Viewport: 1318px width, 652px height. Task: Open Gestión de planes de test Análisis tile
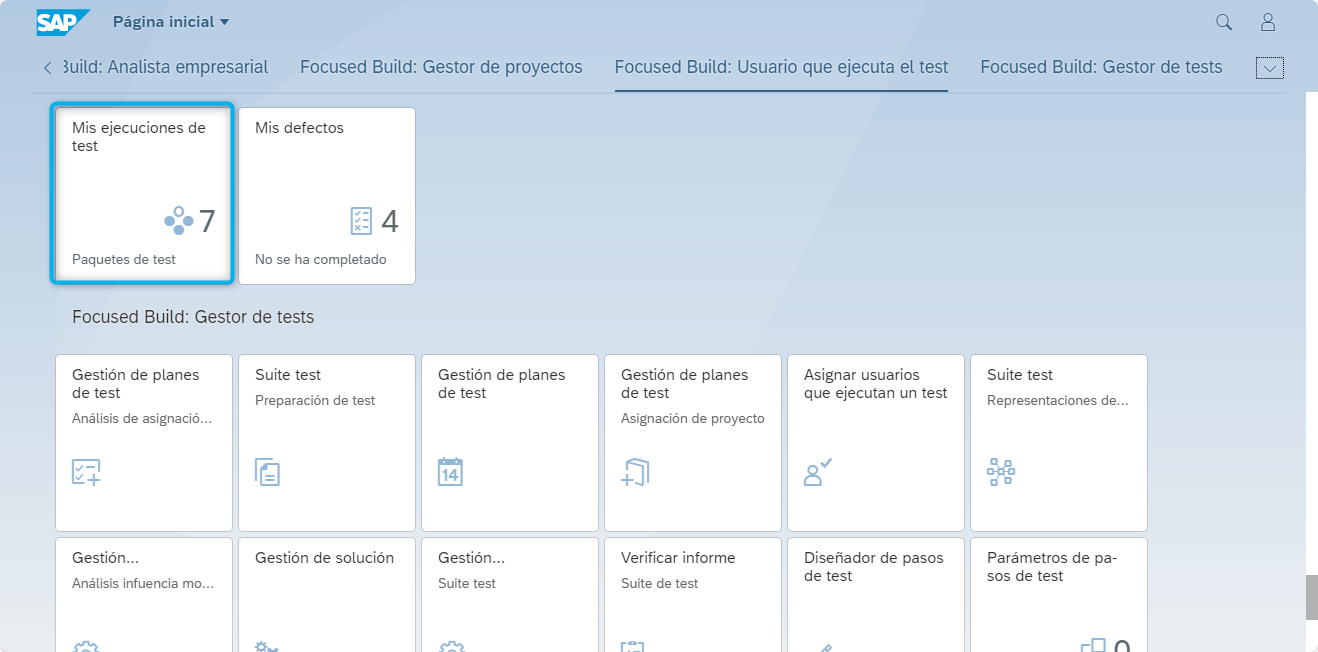pyautogui.click(x=144, y=442)
